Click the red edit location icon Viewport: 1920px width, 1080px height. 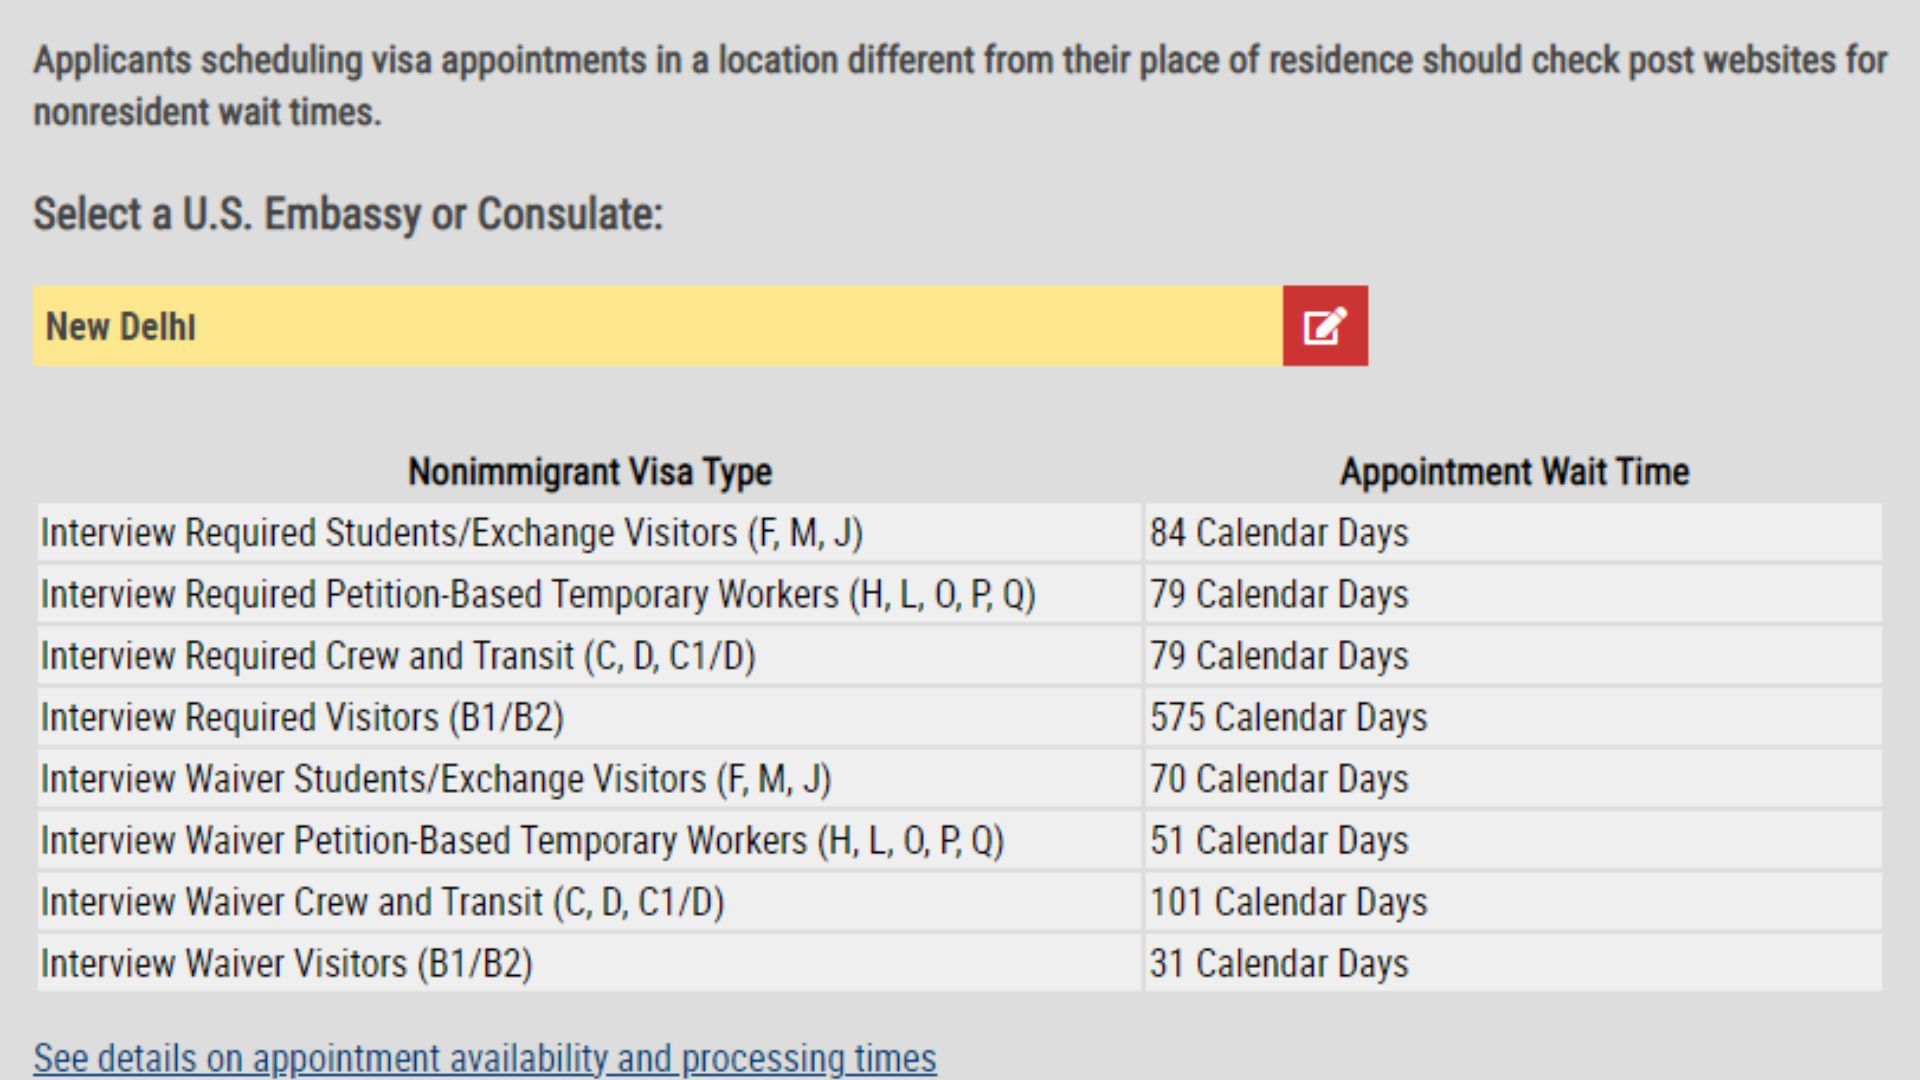[x=1325, y=326]
